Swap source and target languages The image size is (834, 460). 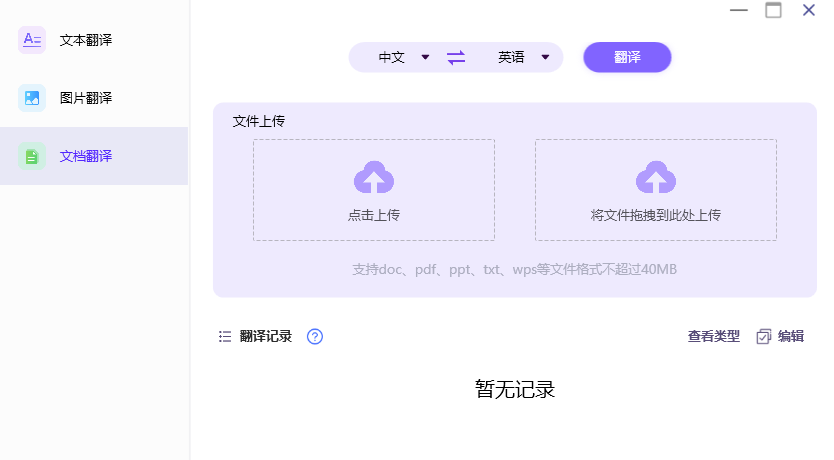(456, 58)
